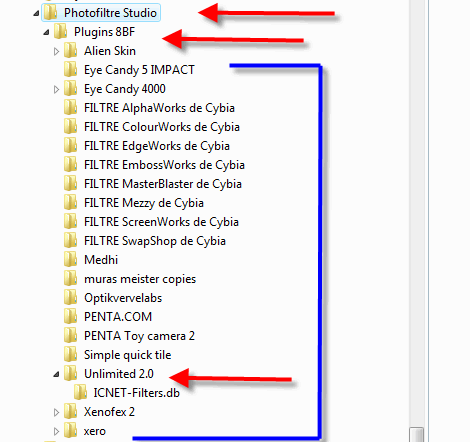Select muras meister copies folder name

coord(140,279)
